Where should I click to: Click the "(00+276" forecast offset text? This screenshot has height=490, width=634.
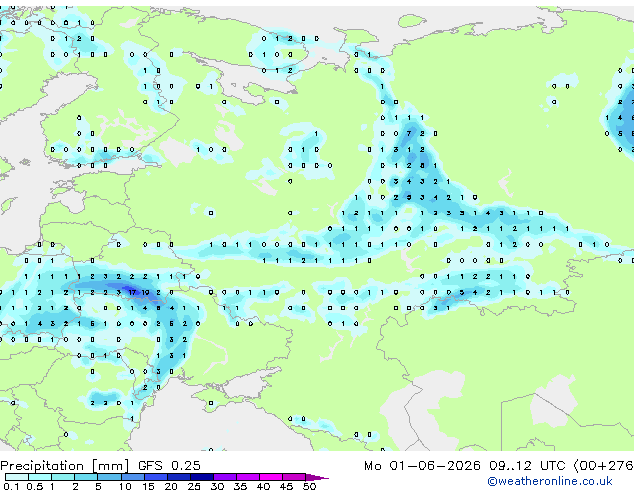[603, 466]
